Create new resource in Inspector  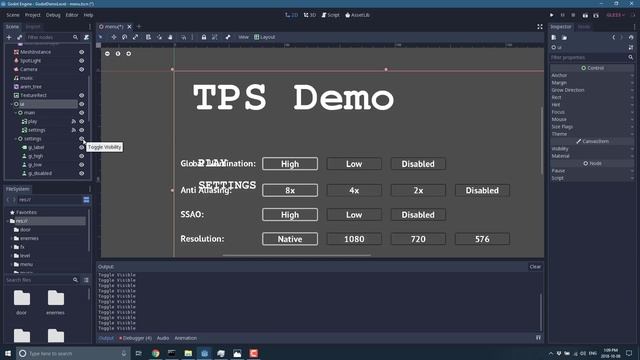(x=554, y=38)
